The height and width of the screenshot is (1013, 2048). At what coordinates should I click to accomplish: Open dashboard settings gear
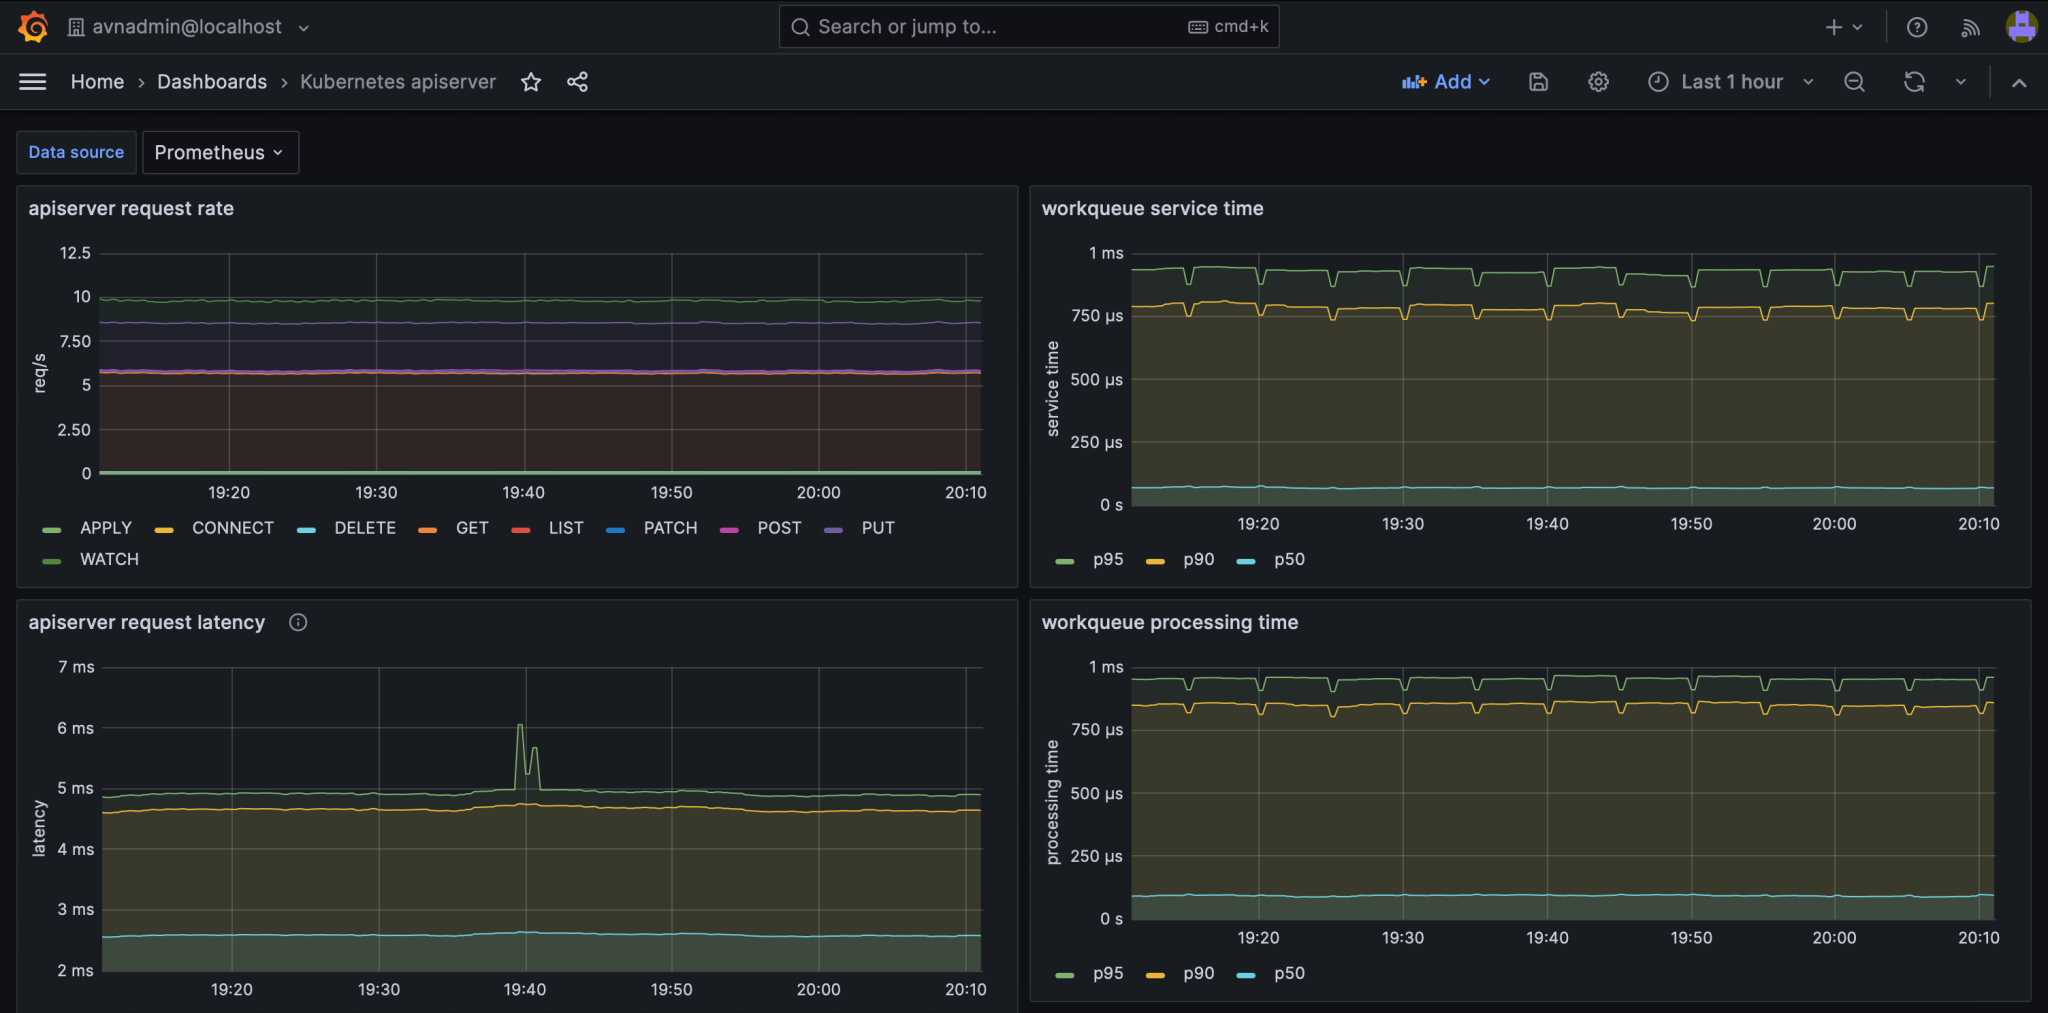1597,82
